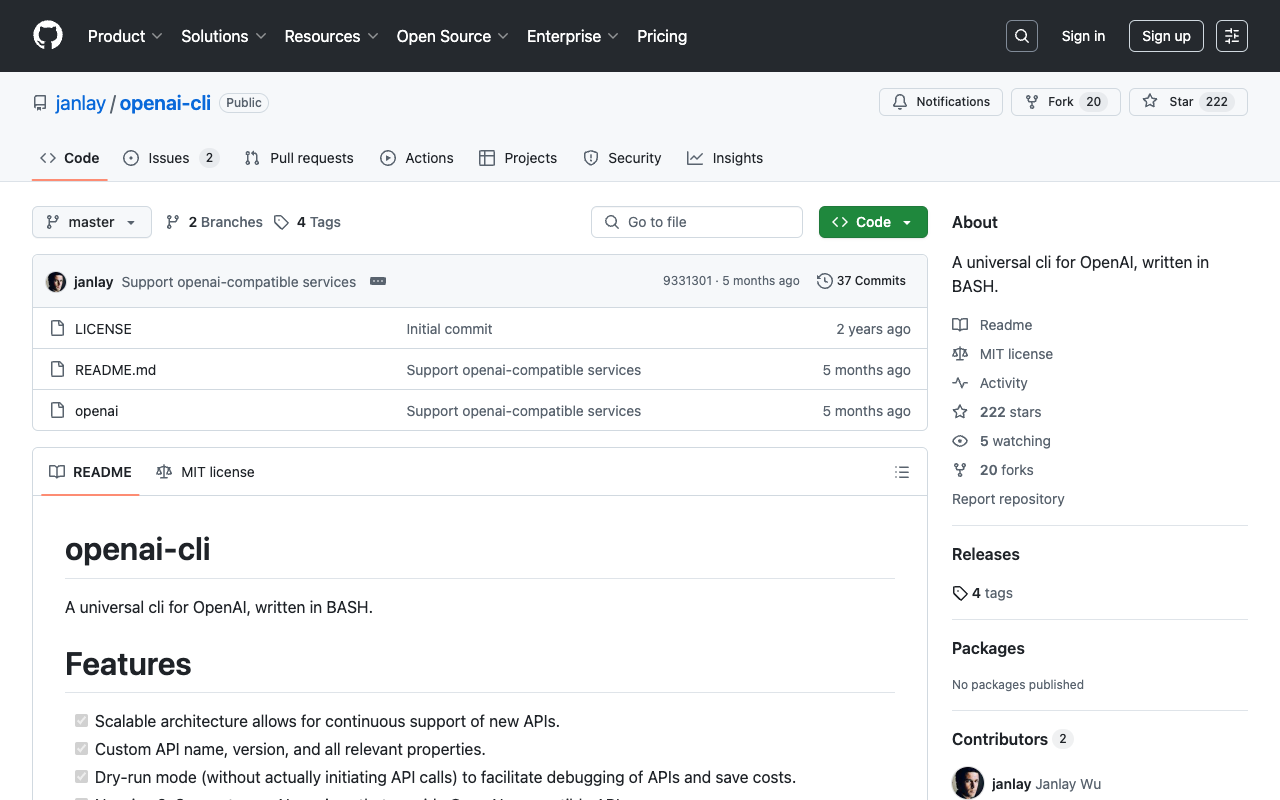1280x800 pixels.
Task: Open commit hash 9331301
Action: pos(687,281)
